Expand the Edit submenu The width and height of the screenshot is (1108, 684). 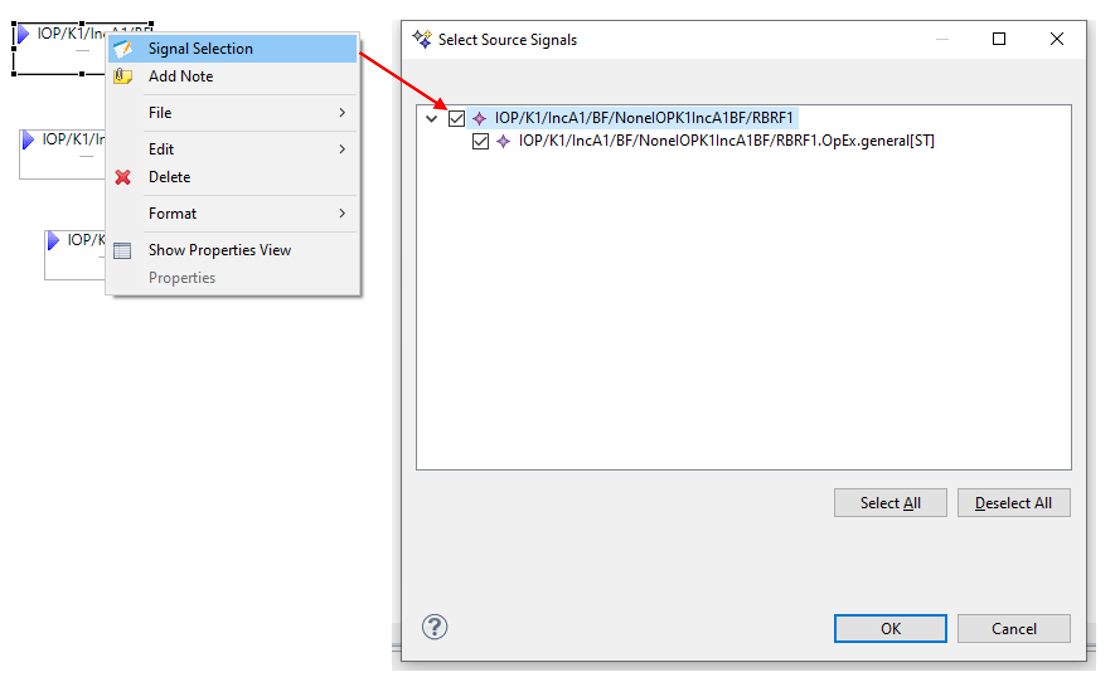click(341, 149)
